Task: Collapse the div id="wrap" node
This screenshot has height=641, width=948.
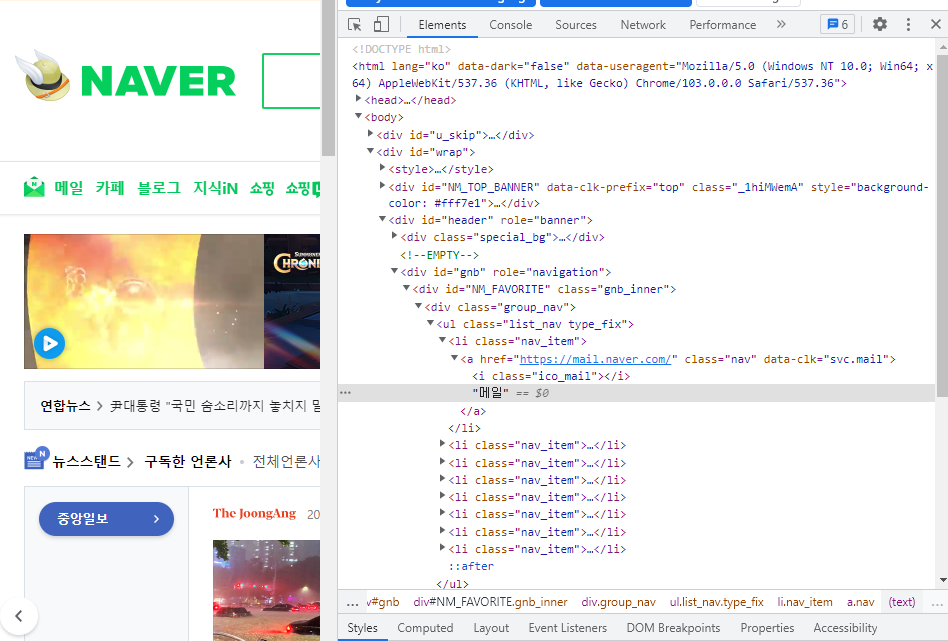Action: click(370, 151)
